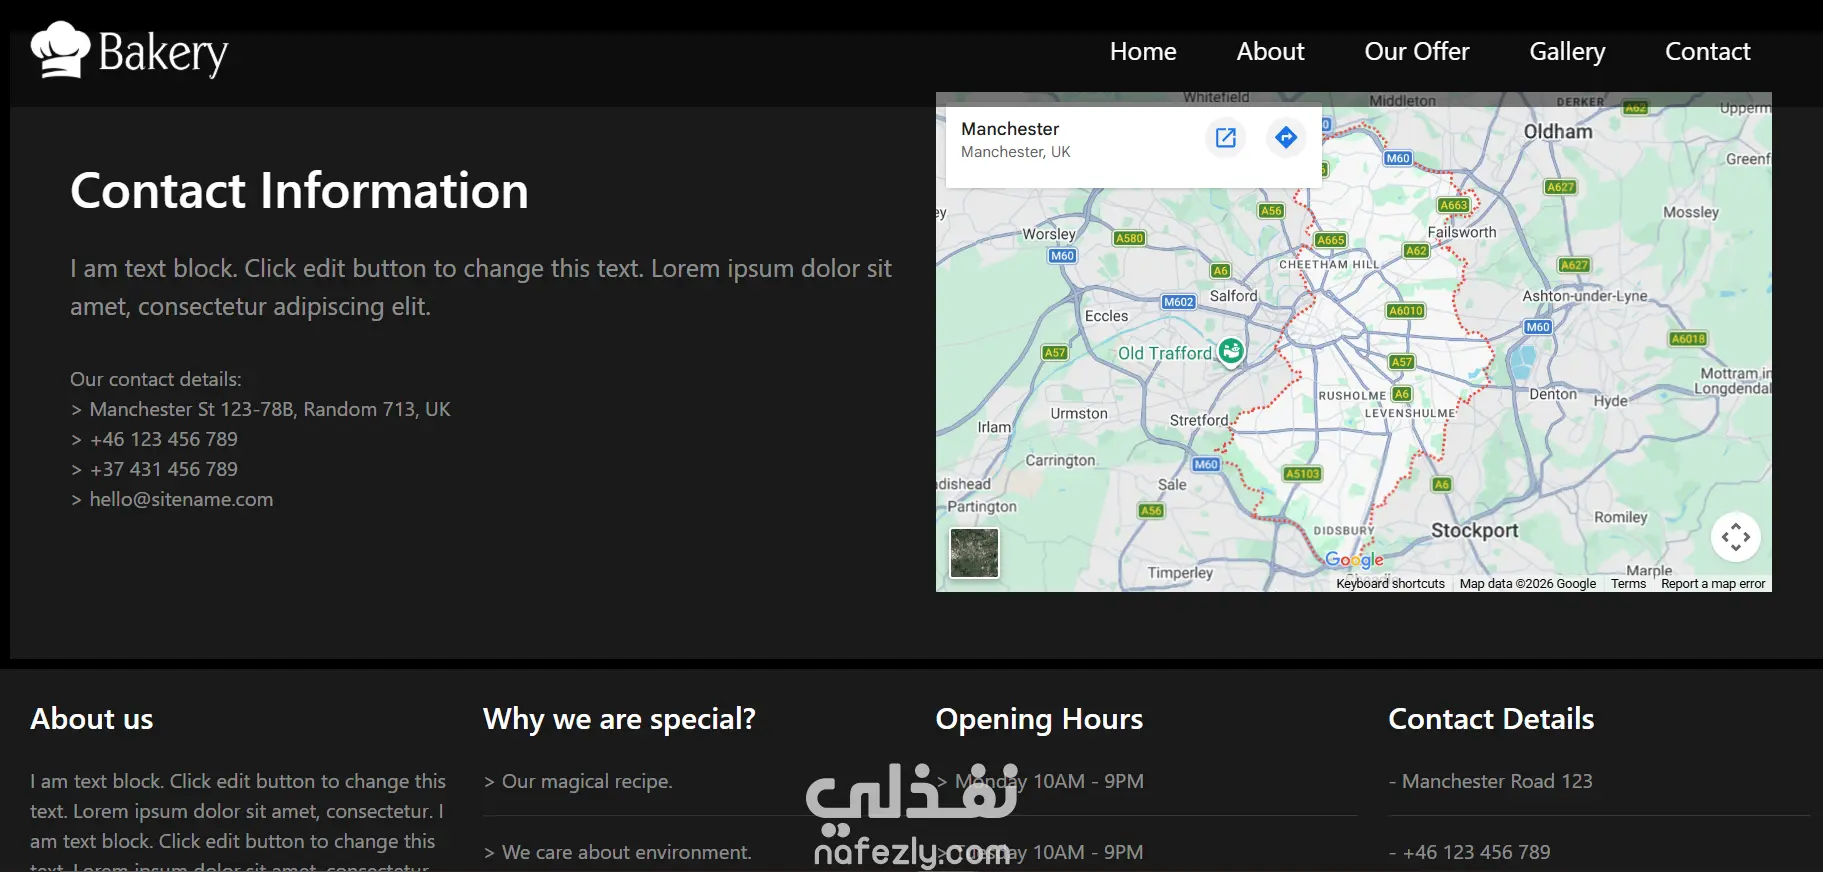Click the Manchester St 123-78B address line
This screenshot has width=1823, height=872.
coord(270,409)
